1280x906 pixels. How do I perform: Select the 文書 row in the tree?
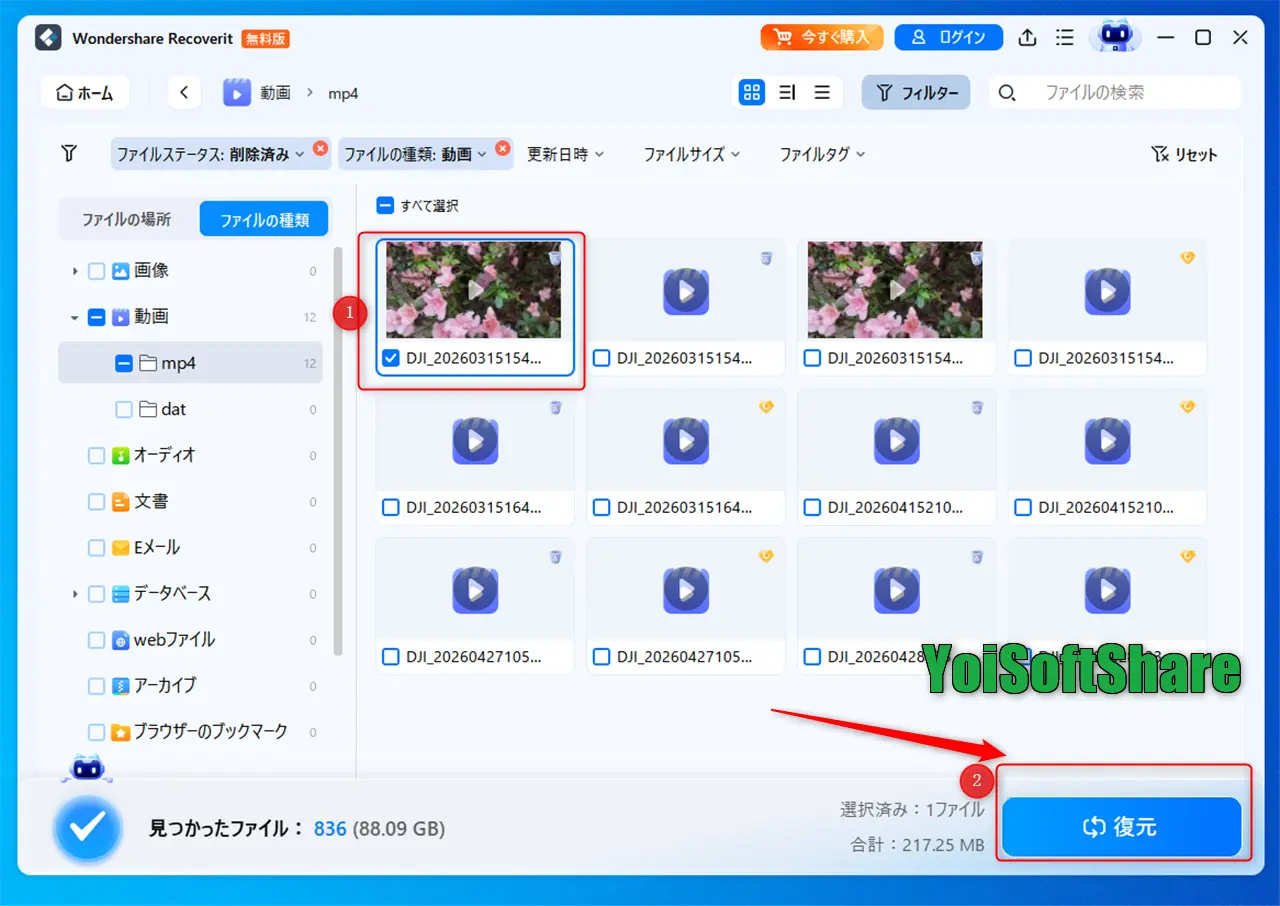click(x=190, y=501)
